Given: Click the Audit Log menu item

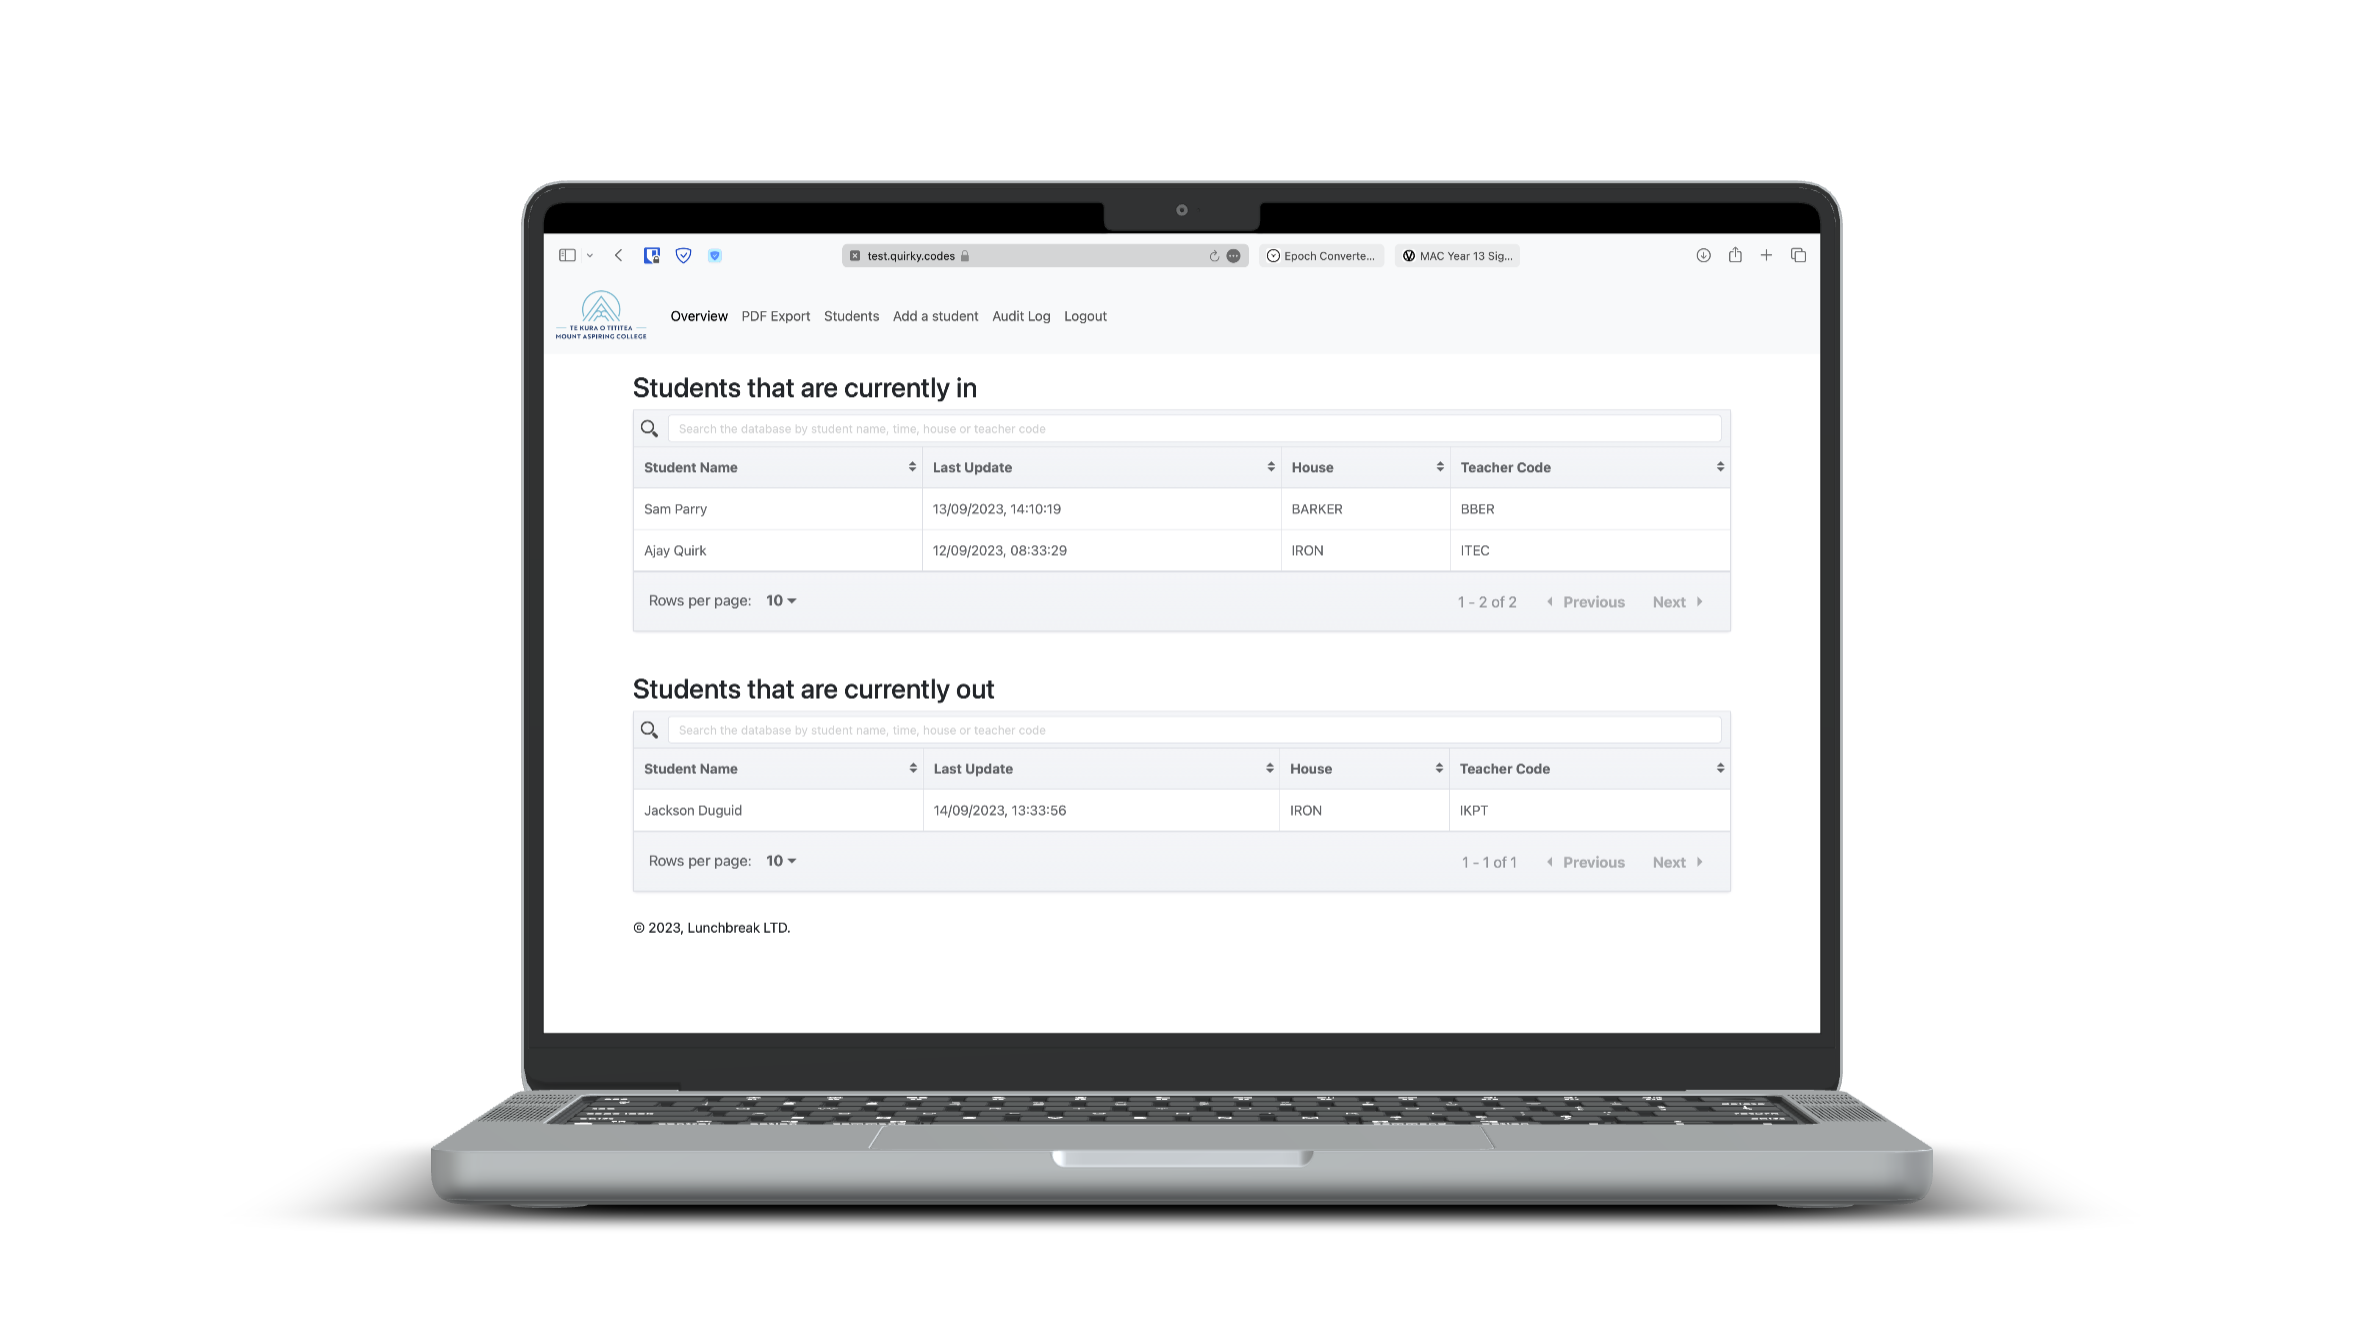Looking at the screenshot, I should click(x=1020, y=315).
